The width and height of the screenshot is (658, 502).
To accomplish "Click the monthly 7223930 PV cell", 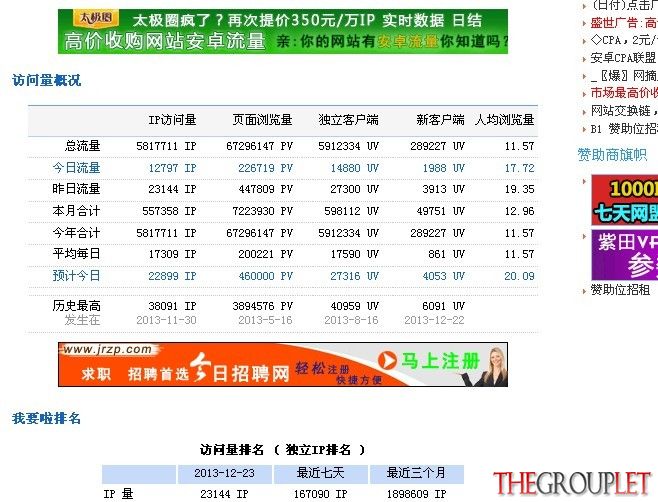I will (262, 211).
